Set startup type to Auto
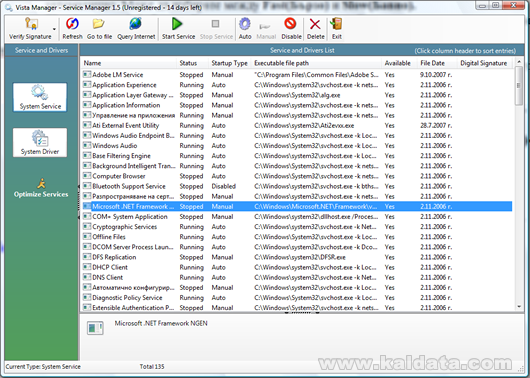This screenshot has height=378, width=530. coord(245,28)
